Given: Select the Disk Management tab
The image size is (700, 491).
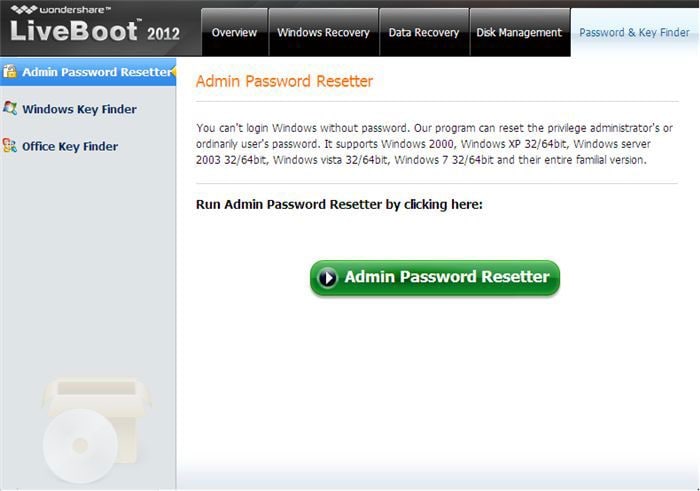Looking at the screenshot, I should click(x=519, y=32).
